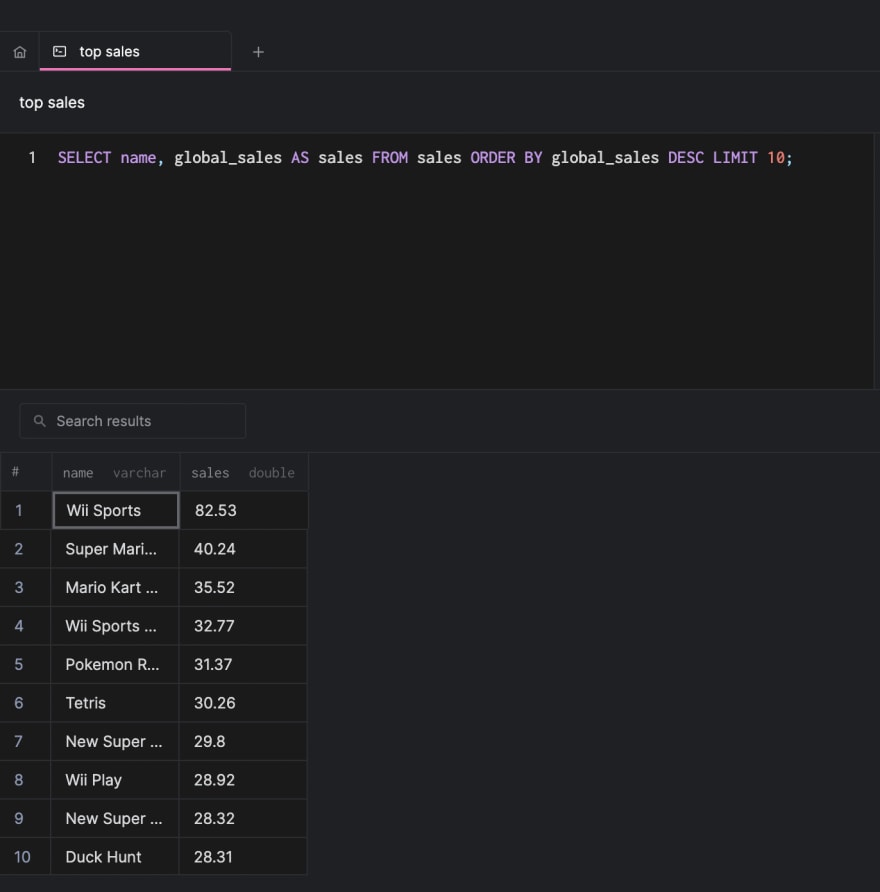
Task: Select the Wii Sports cell
Action: [115, 510]
